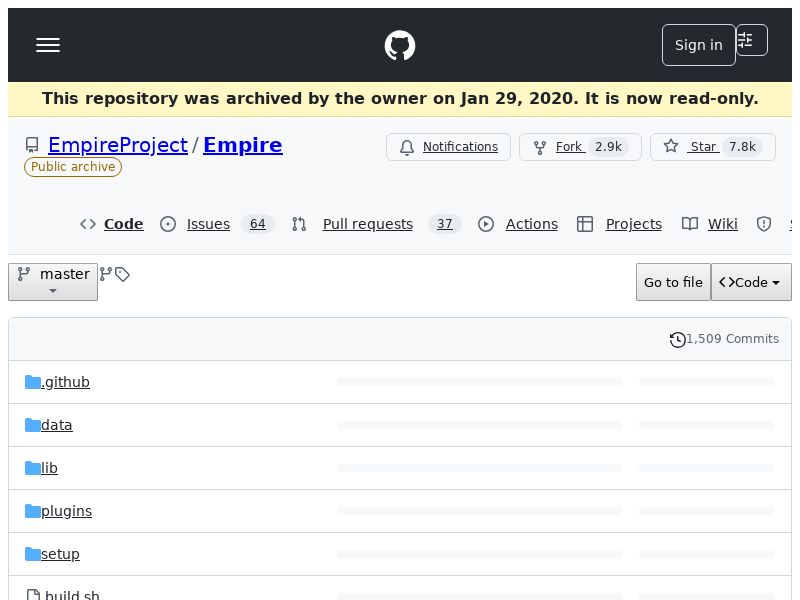The image size is (800, 600).
Task: Click the tags icon beside master
Action: point(122,274)
